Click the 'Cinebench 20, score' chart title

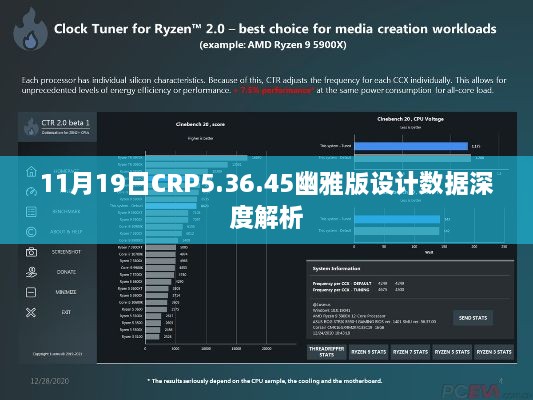pos(200,124)
